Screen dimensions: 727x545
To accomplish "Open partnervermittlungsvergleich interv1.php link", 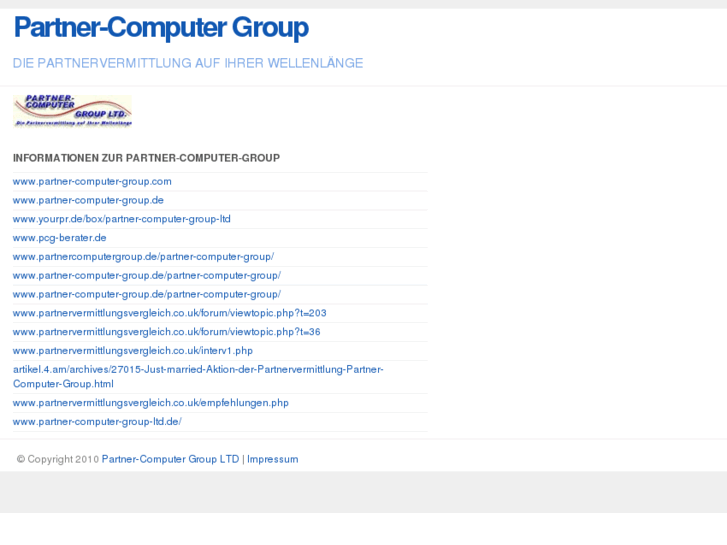I will 133,351.
